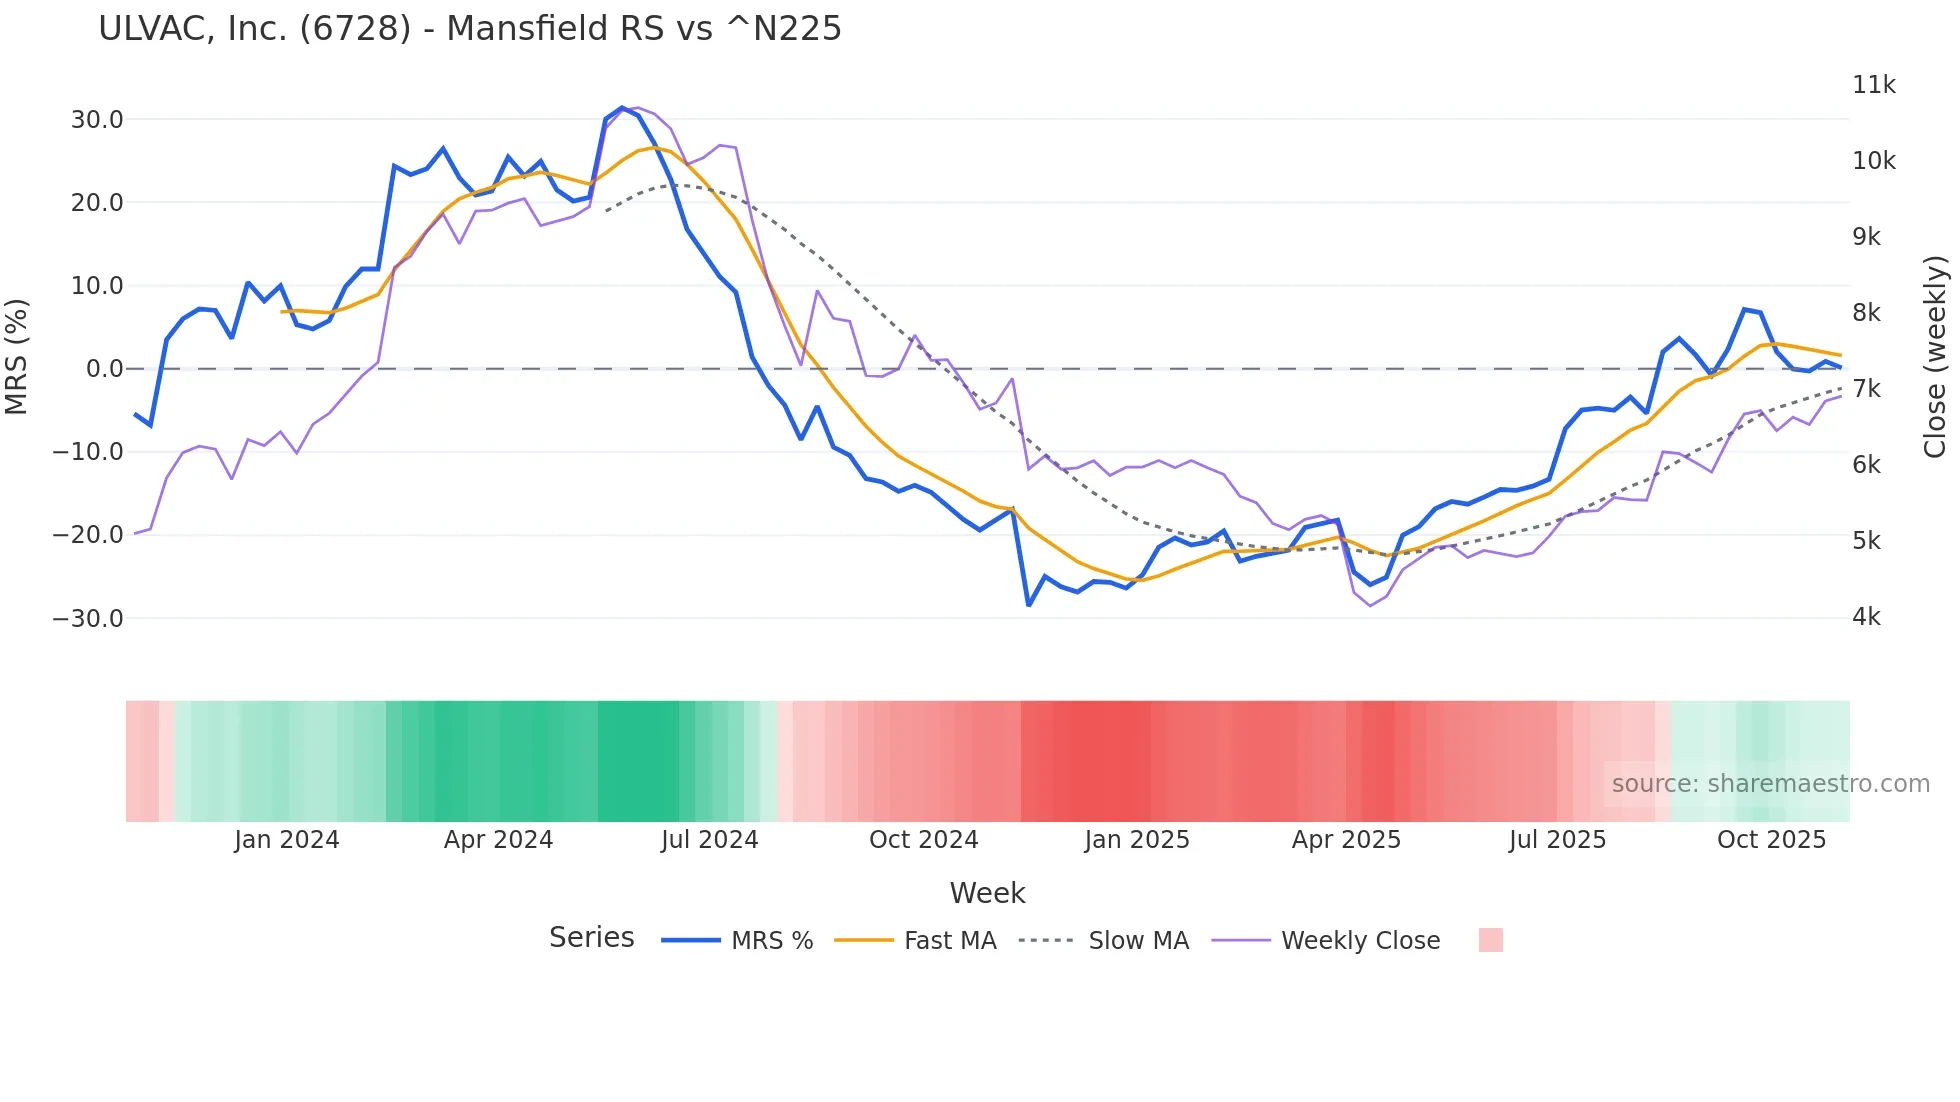Toggle the Fast MA legend entry
Viewport: 1960px width, 1102px height.
[916, 940]
